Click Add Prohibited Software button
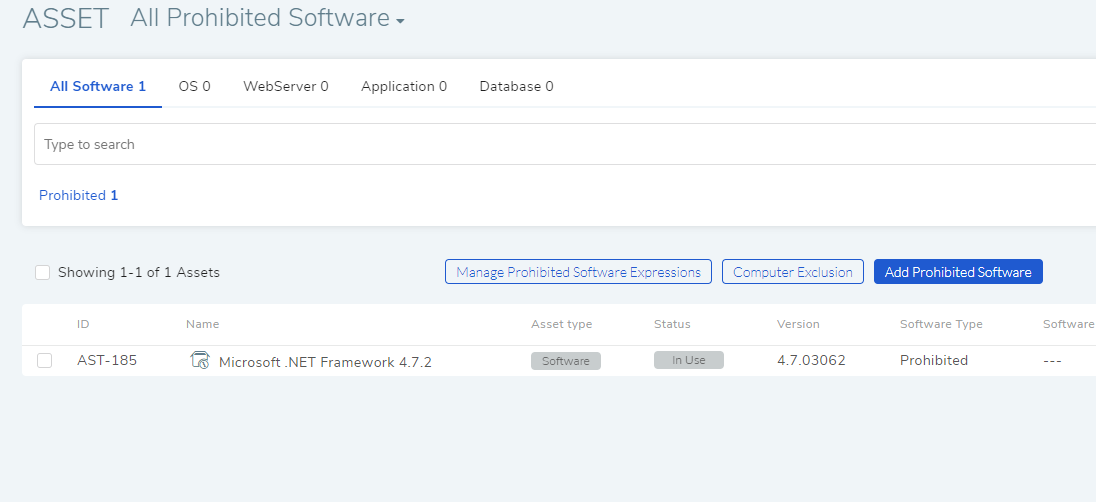The image size is (1096, 502). point(958,272)
